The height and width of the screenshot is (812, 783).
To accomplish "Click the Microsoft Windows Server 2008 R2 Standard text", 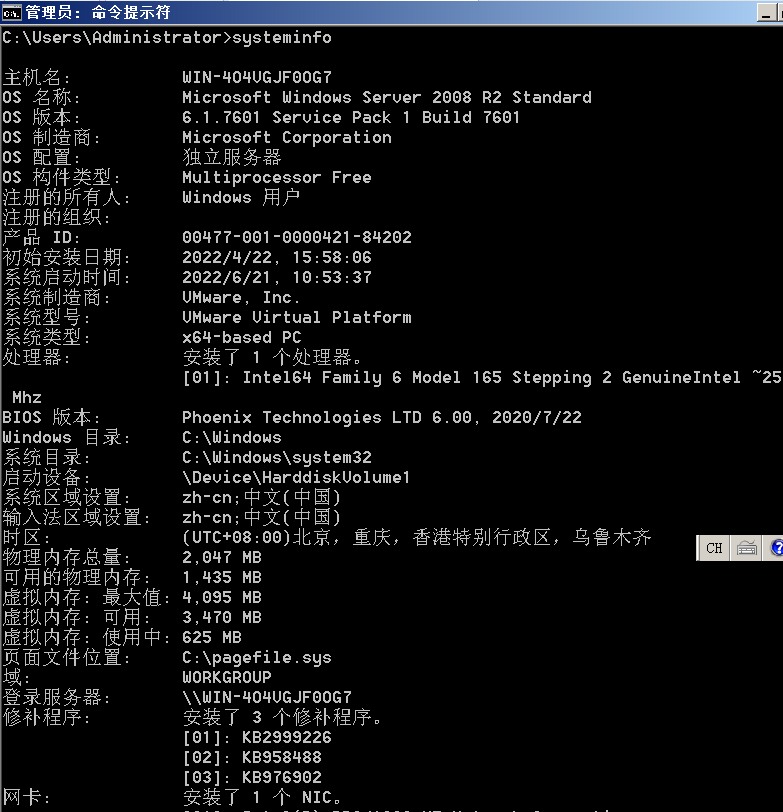I will point(386,97).
